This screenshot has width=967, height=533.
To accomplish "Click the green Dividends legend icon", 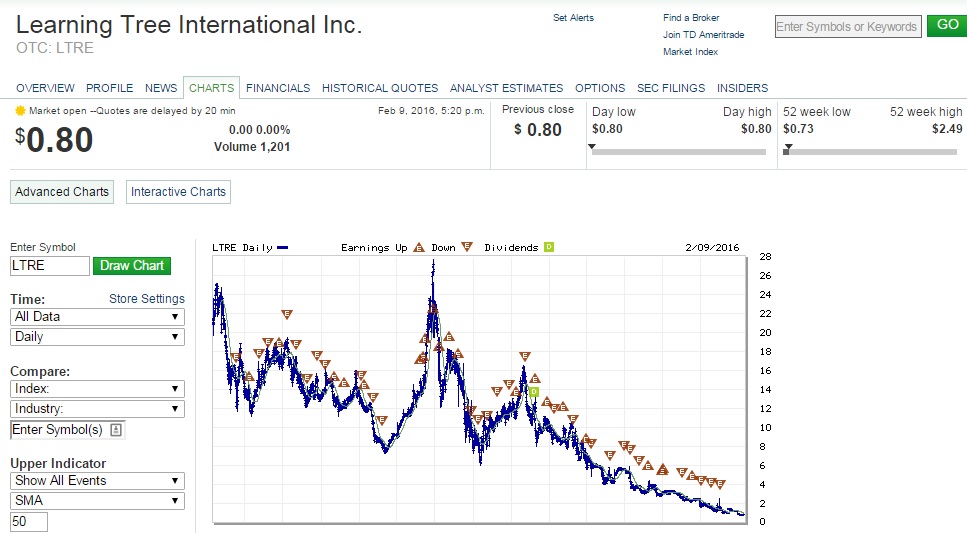I will tap(549, 247).
